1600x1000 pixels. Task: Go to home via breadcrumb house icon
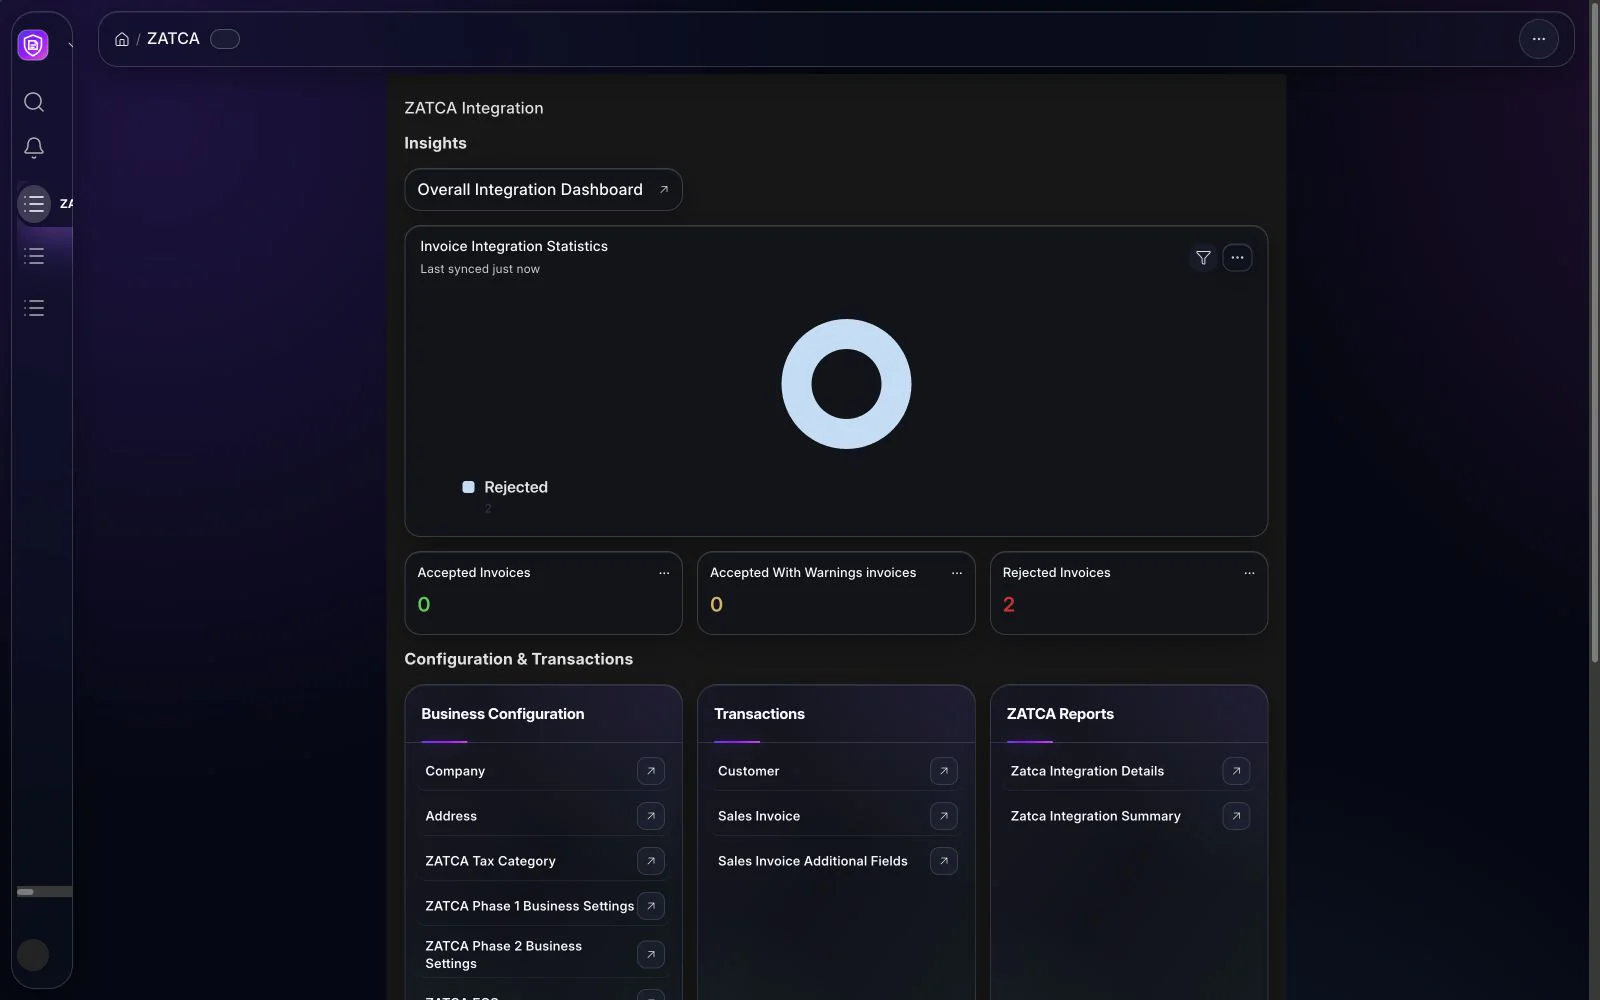click(122, 39)
